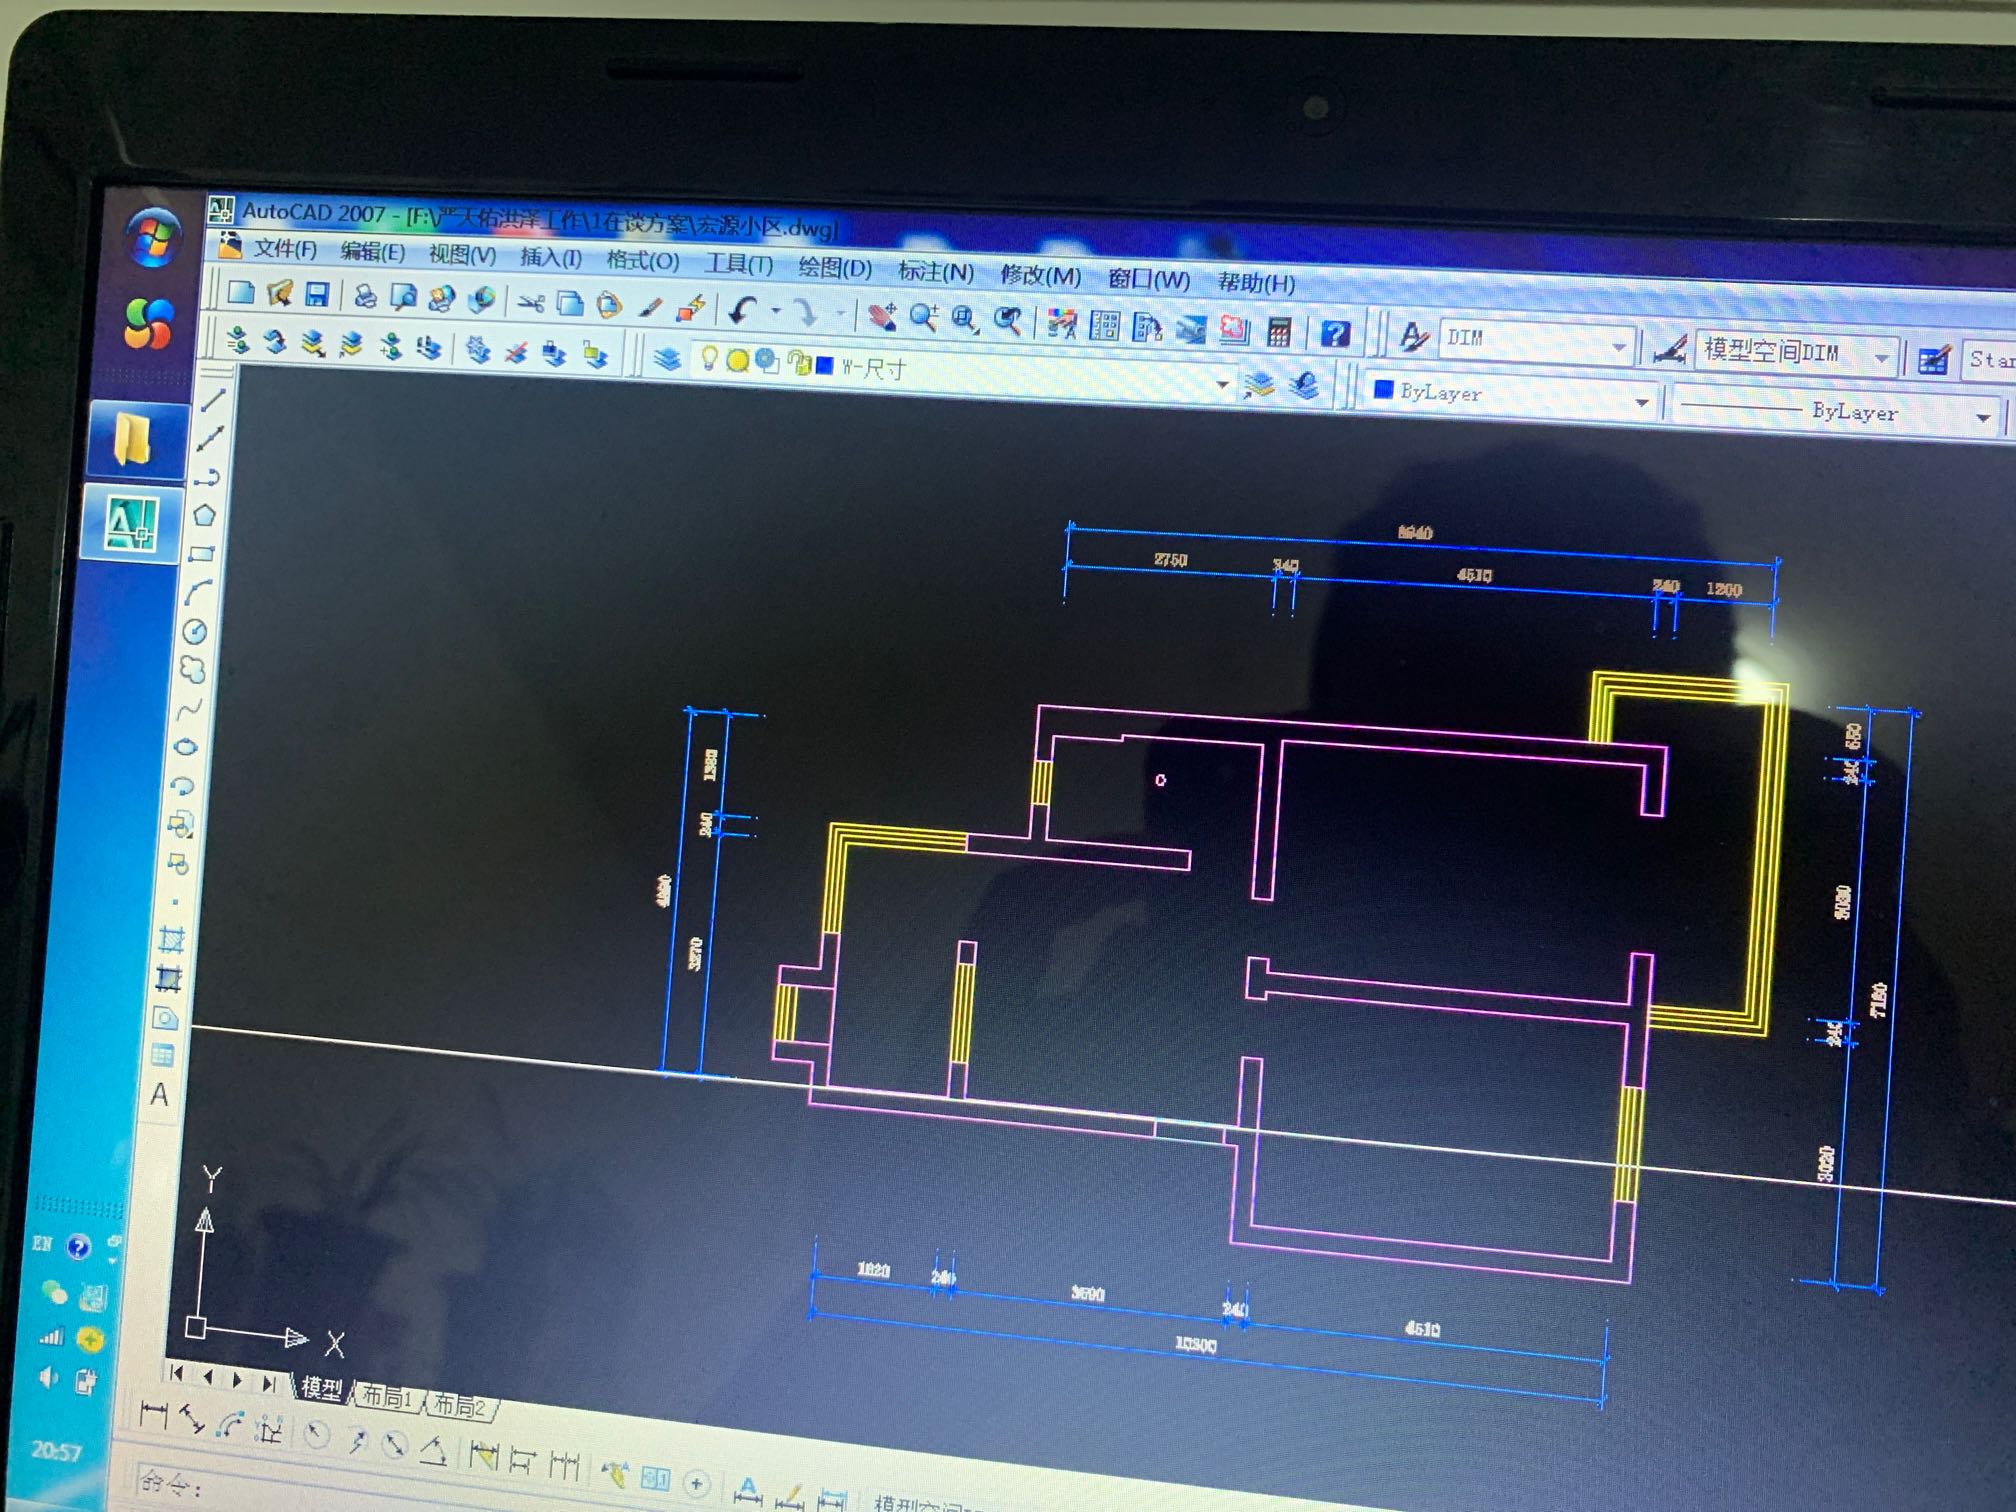Open the DIM text style dropdown
This screenshot has width=2016, height=1512.
pos(1618,346)
